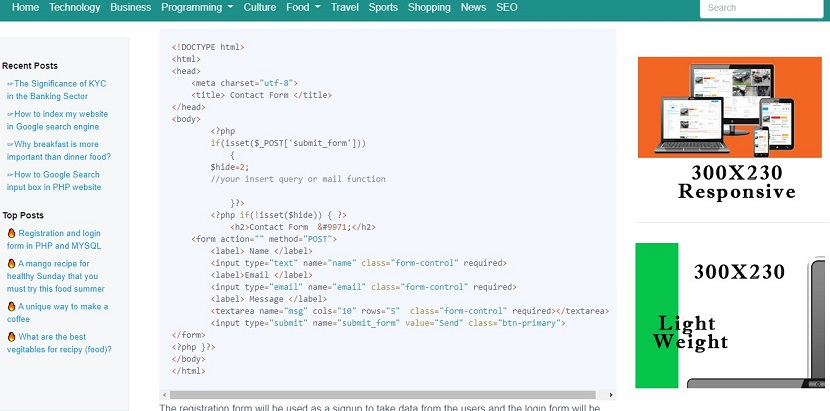The height and width of the screenshot is (411, 830).
Task: Open the green 300X230 Light Weight ad
Action: click(x=730, y=315)
